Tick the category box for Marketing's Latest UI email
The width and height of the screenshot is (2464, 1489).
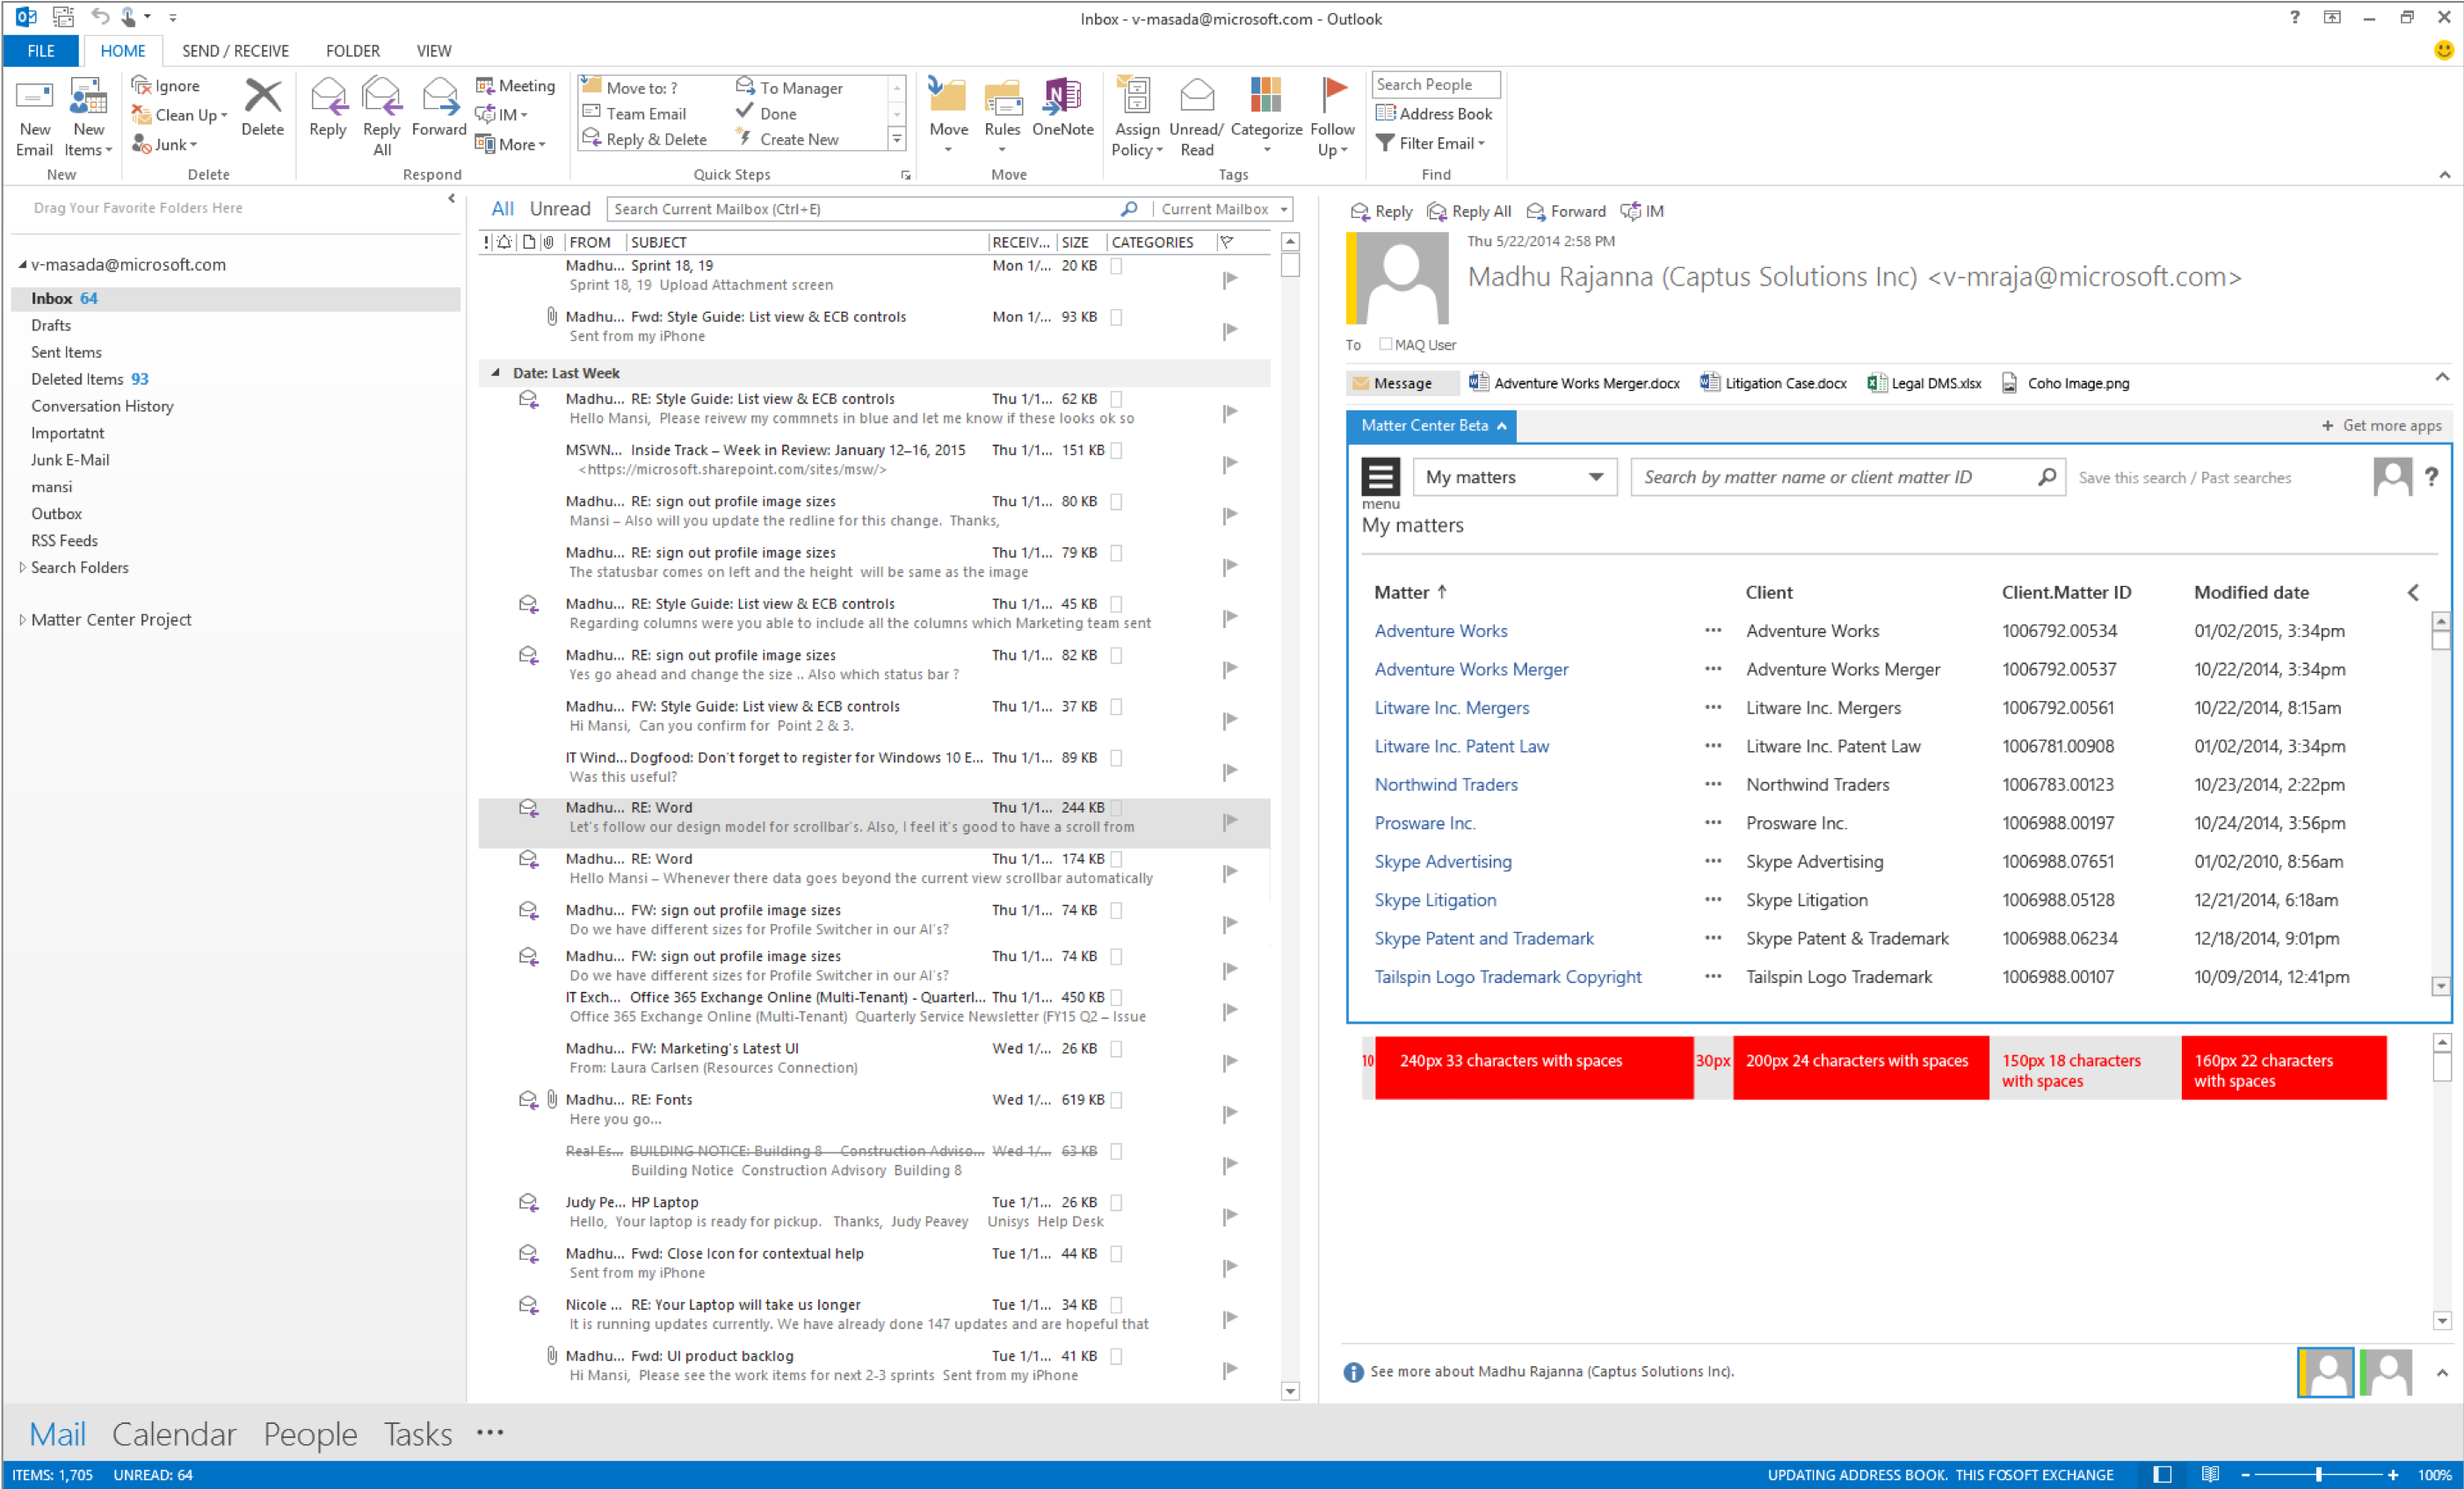[1116, 1049]
